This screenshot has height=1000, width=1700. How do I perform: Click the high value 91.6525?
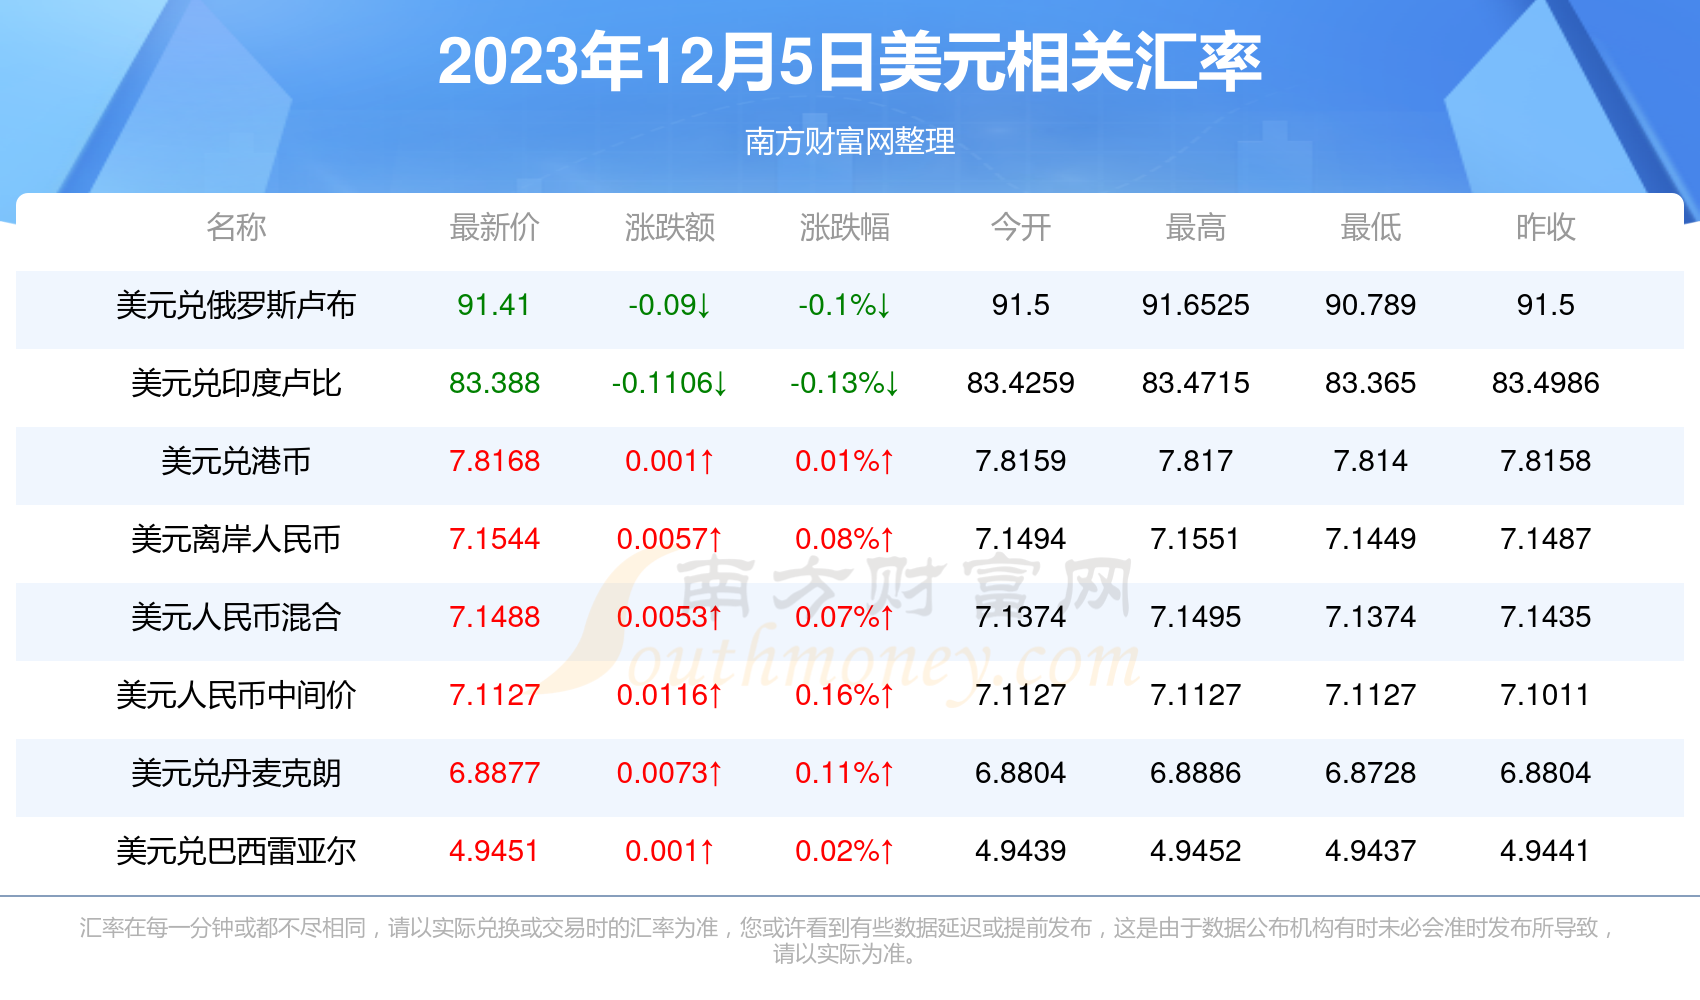1196,305
